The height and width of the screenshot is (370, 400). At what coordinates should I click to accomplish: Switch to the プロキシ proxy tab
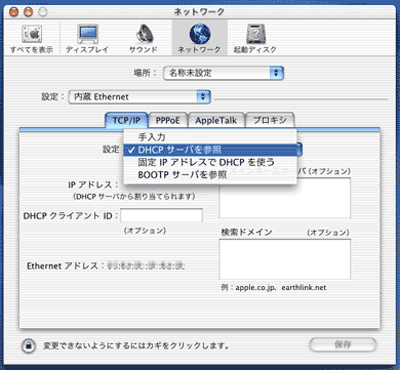coord(270,120)
